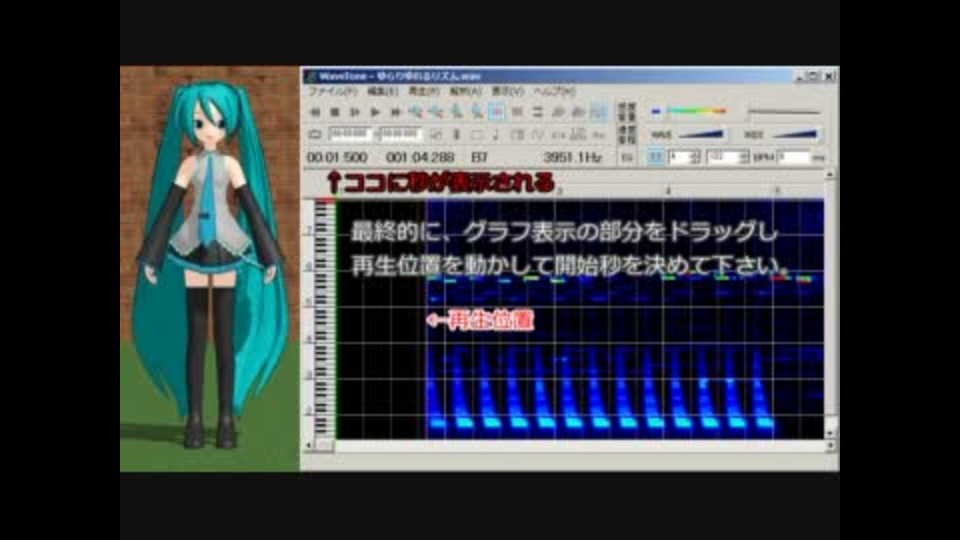Image resolution: width=960 pixels, height=540 pixels.
Task: Click the BPM value field
Action: coord(793,157)
